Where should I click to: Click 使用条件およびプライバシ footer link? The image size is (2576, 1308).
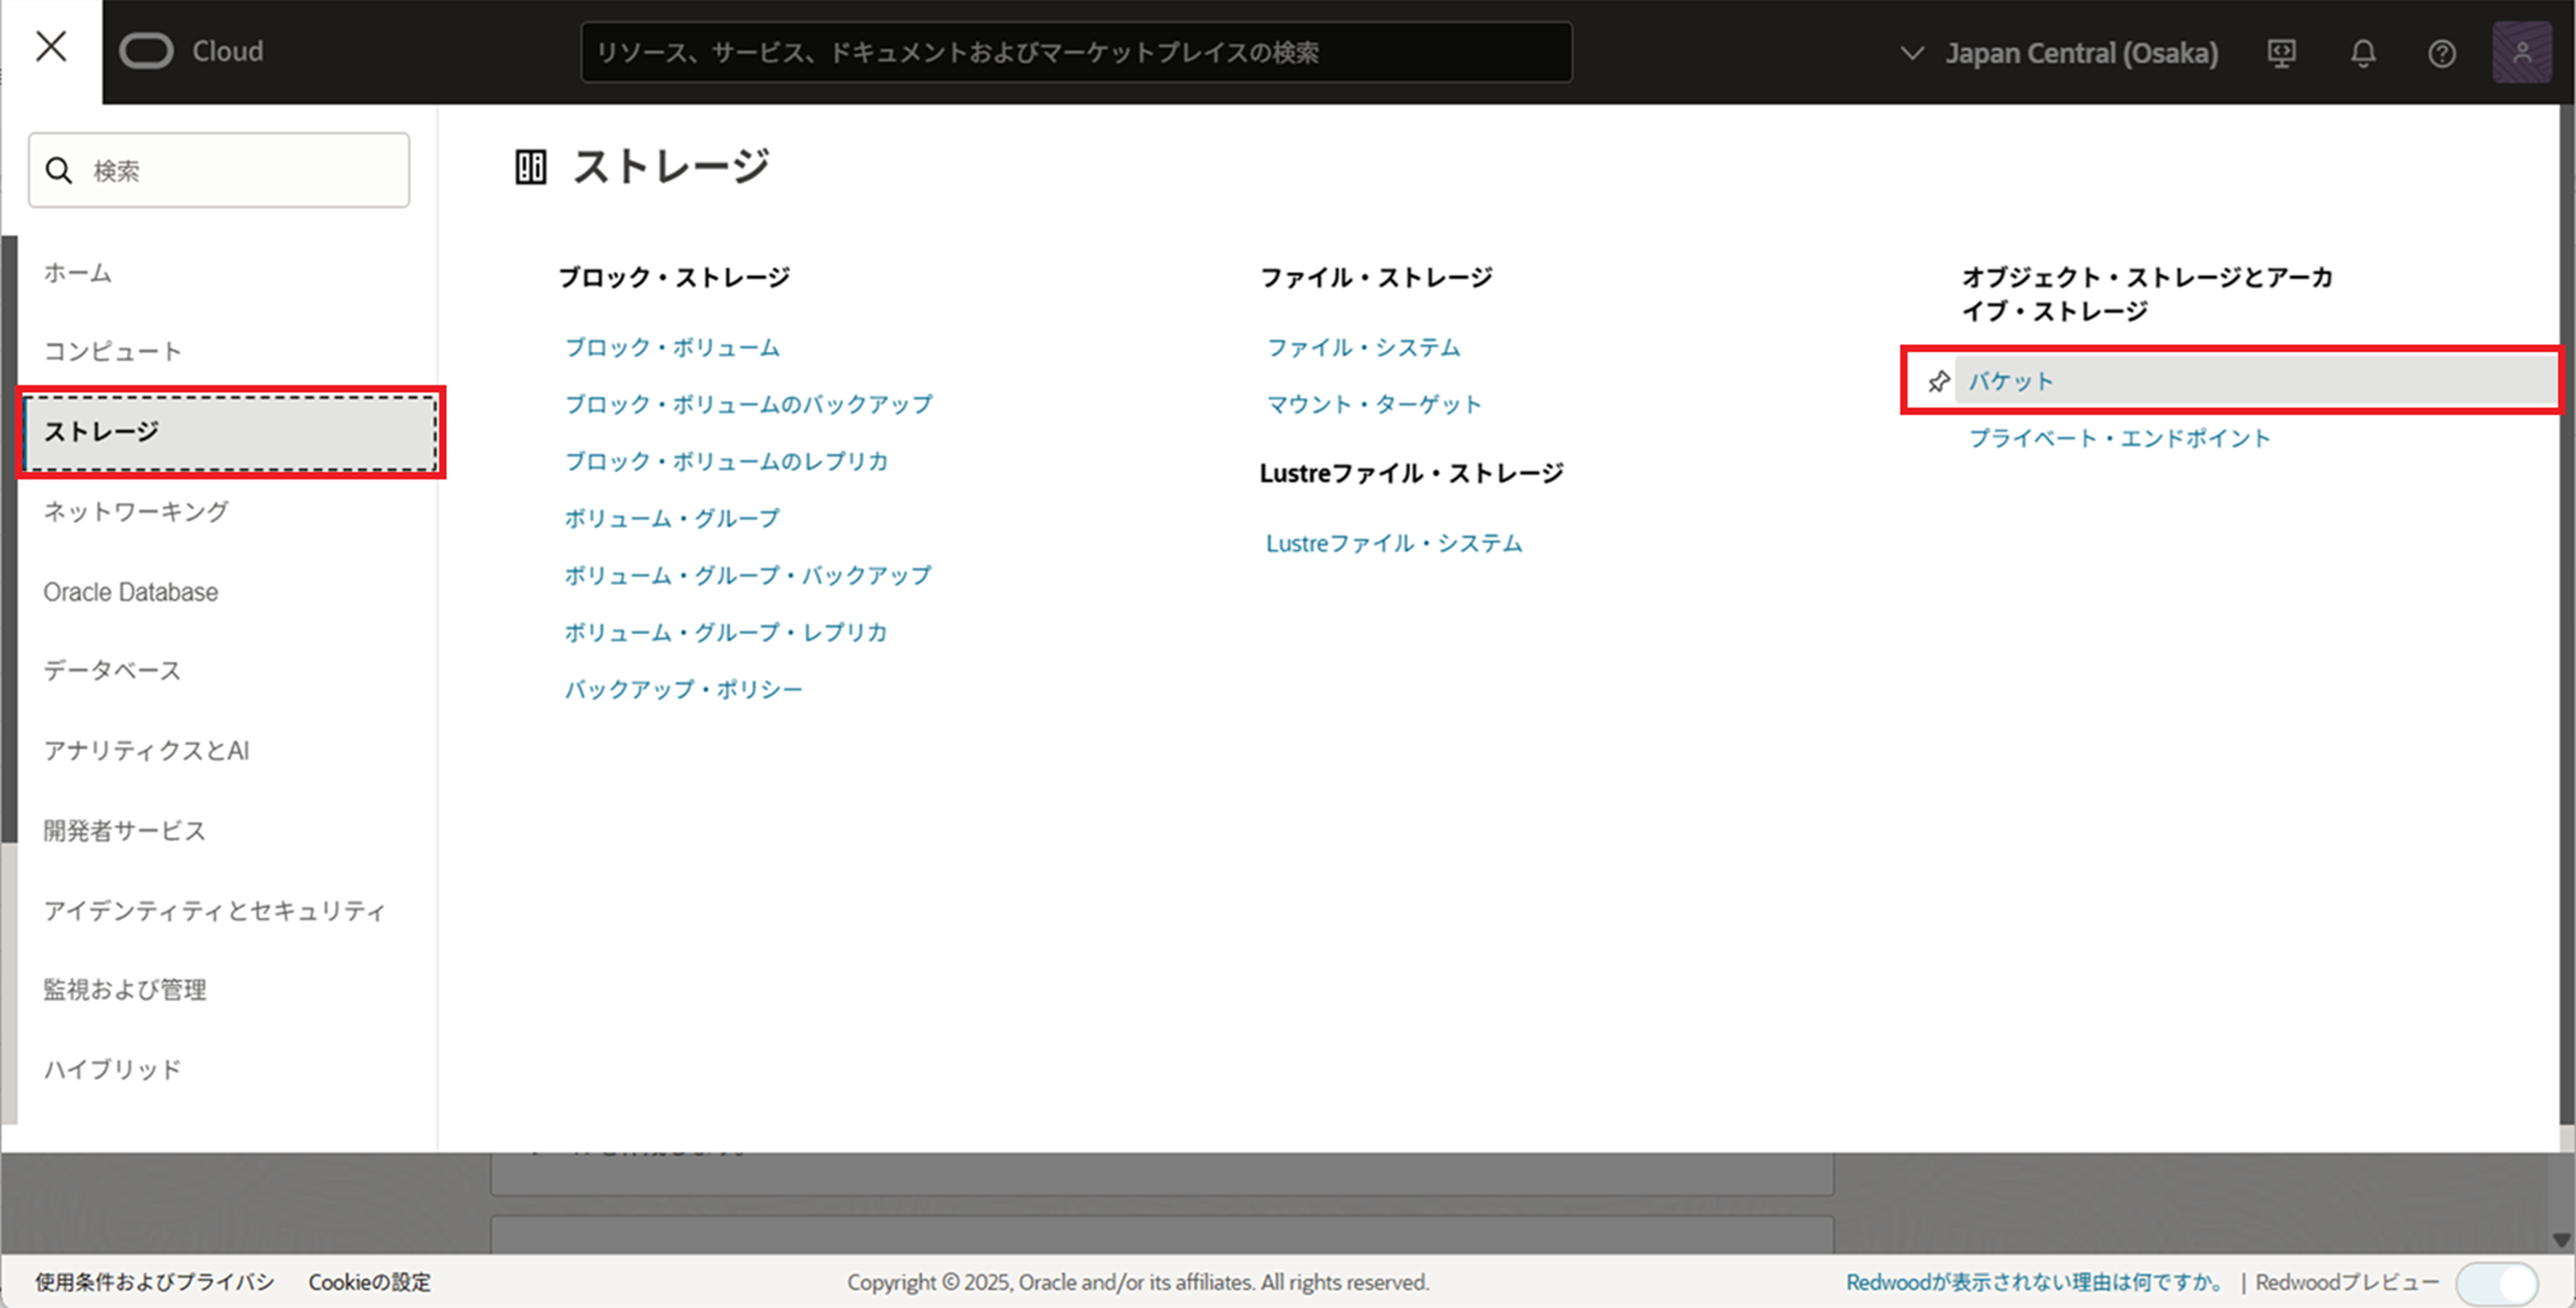pos(155,1282)
